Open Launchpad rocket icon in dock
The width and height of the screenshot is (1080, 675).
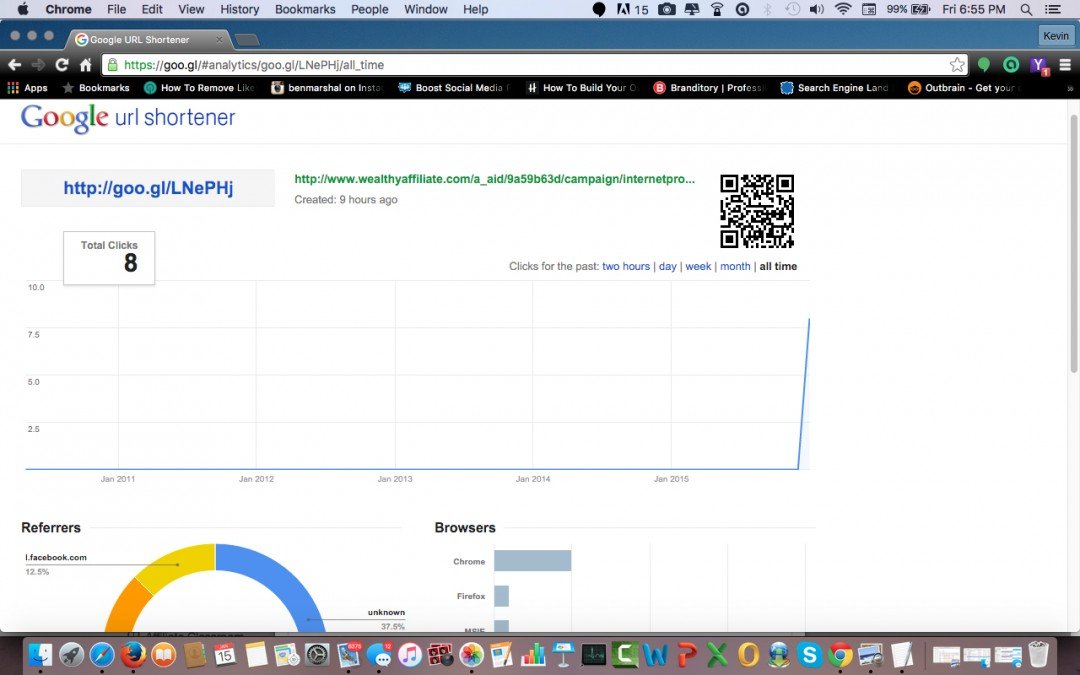tap(72, 654)
